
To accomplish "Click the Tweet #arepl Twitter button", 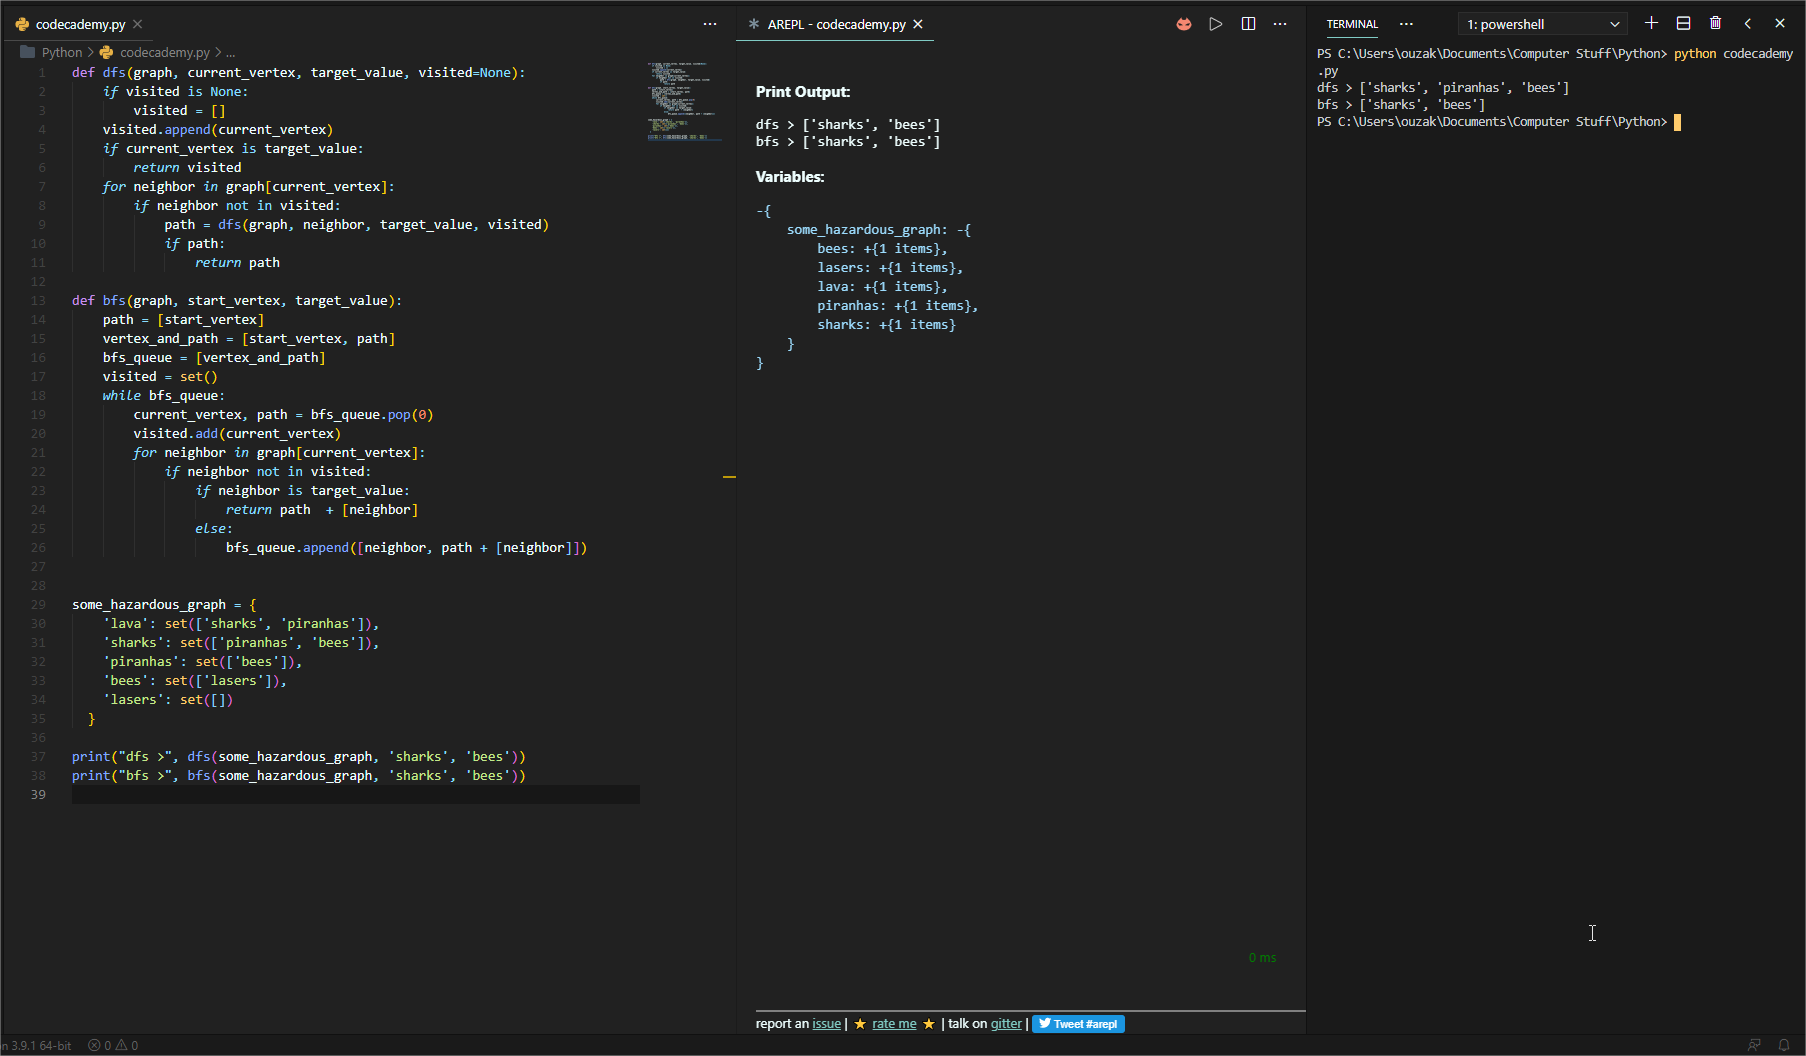I will 1078,1023.
